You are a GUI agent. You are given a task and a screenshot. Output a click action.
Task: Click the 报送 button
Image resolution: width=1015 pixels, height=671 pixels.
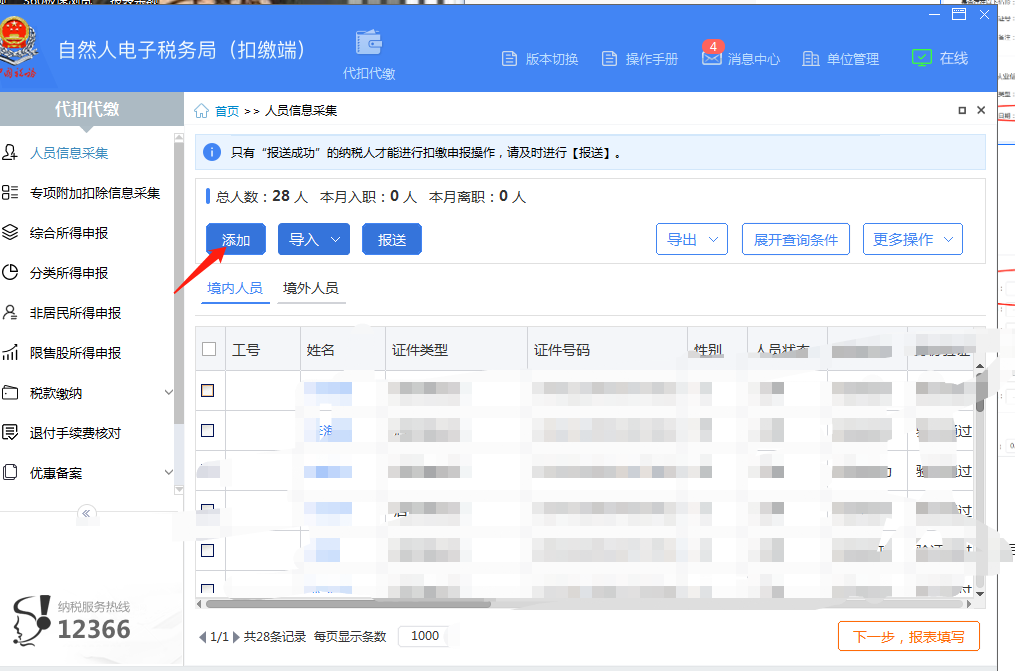[x=392, y=239]
